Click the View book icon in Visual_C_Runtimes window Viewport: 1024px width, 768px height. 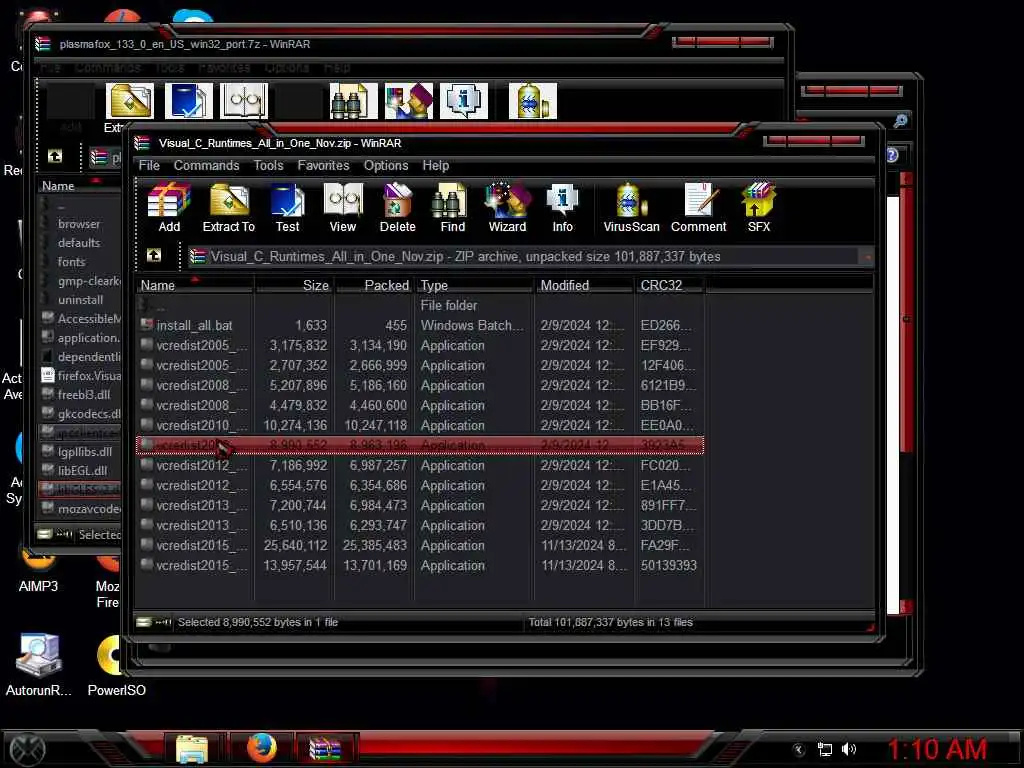pyautogui.click(x=343, y=208)
